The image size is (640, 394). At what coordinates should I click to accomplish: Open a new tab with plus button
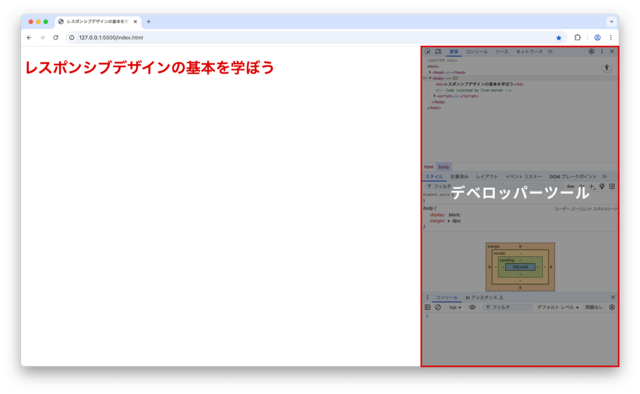(x=149, y=22)
